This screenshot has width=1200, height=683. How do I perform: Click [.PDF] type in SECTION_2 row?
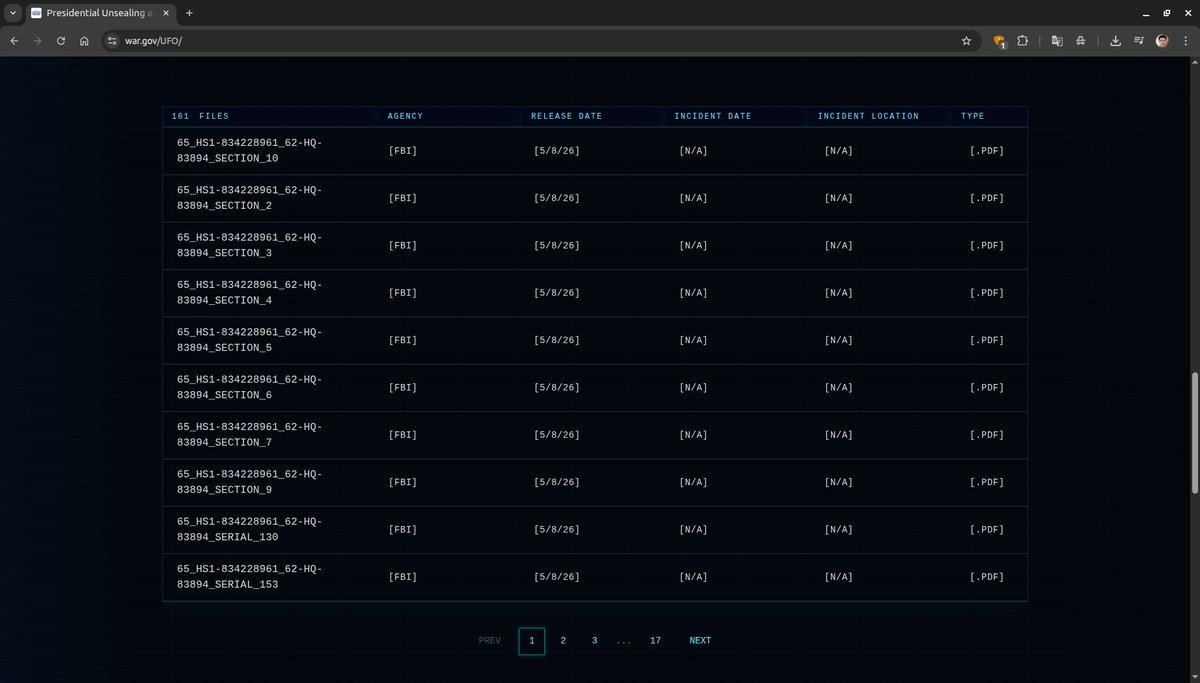click(x=987, y=198)
